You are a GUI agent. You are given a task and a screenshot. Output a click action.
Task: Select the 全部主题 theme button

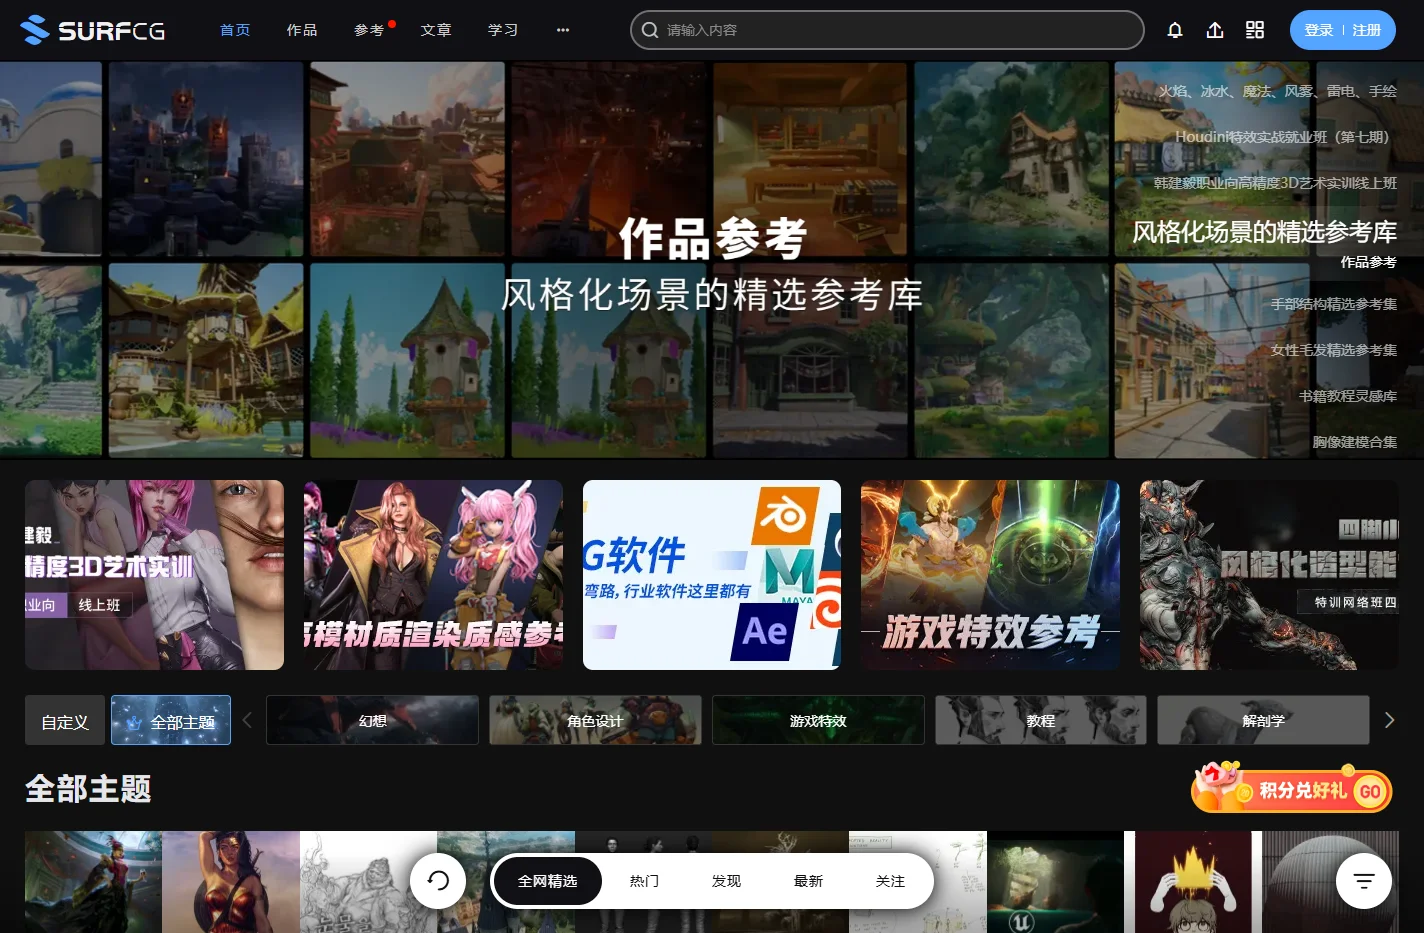pyautogui.click(x=171, y=721)
